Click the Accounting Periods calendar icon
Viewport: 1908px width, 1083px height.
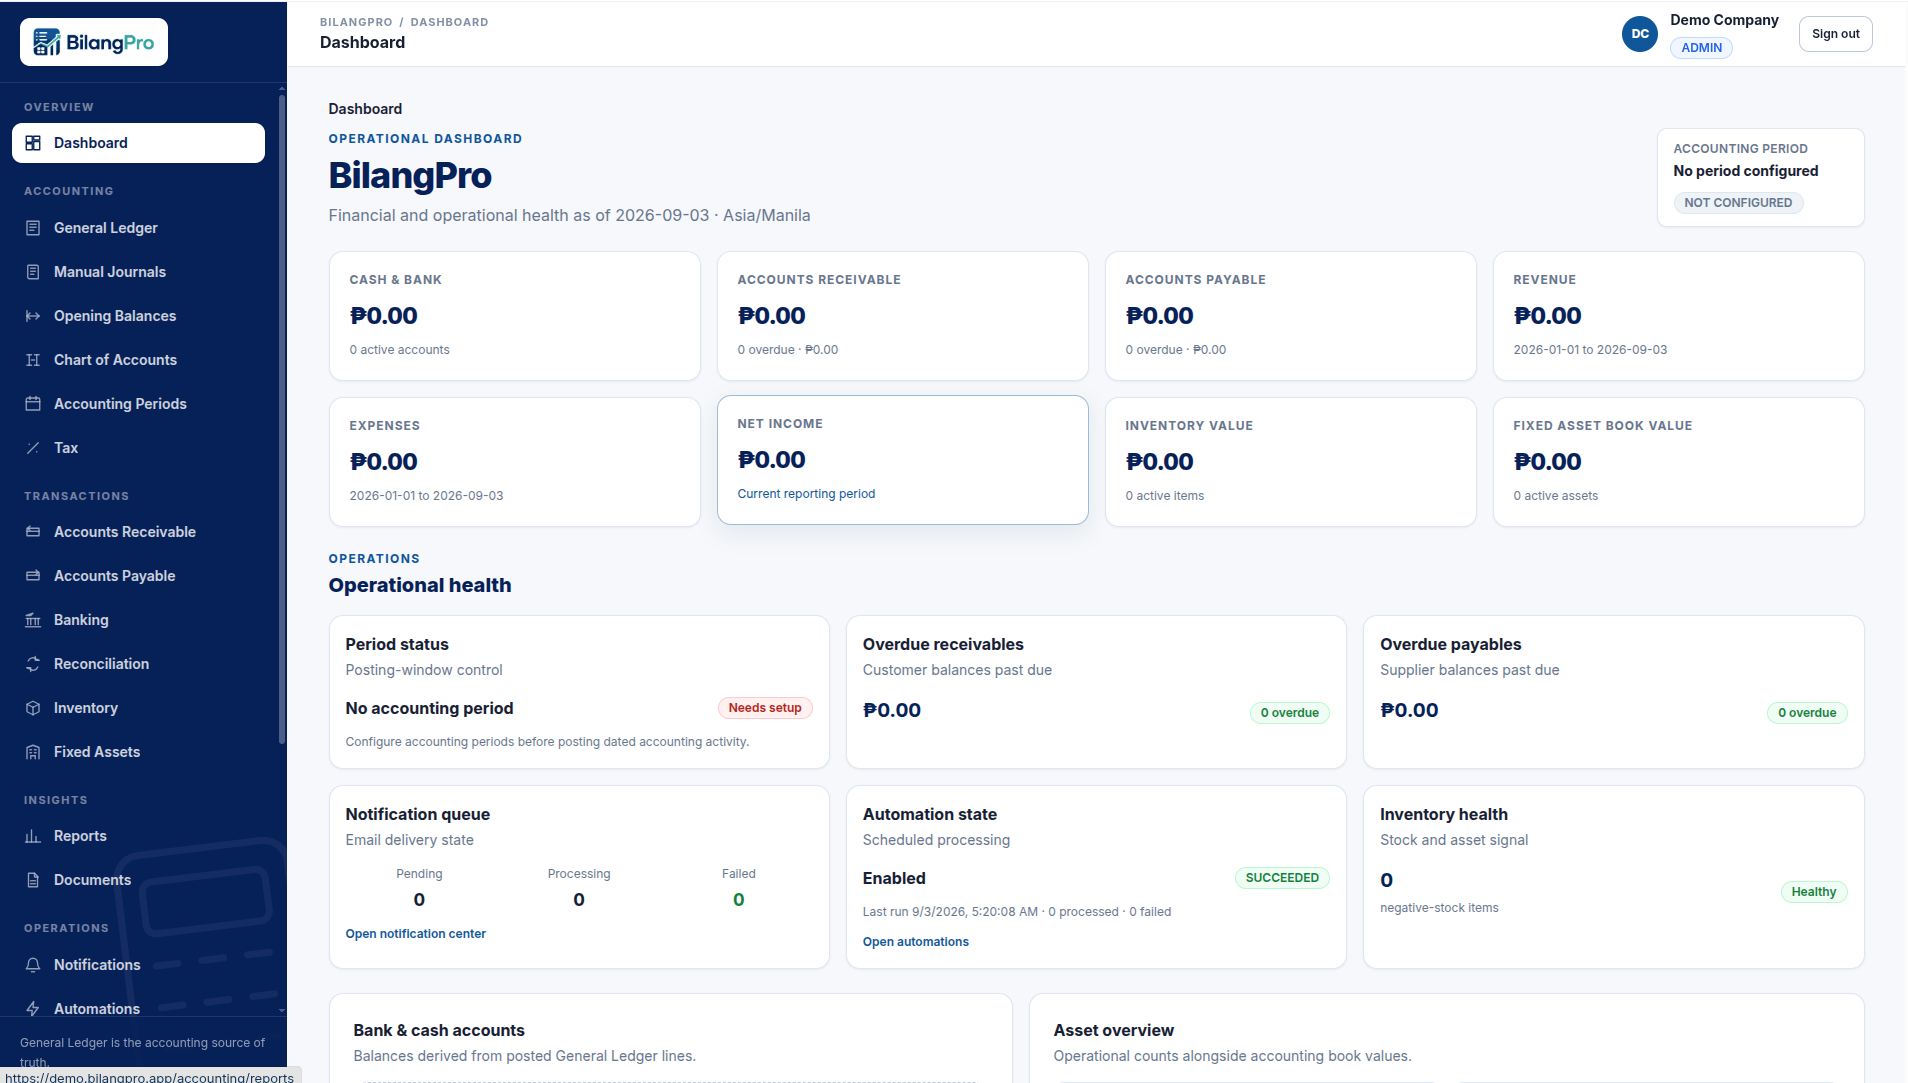[33, 404]
